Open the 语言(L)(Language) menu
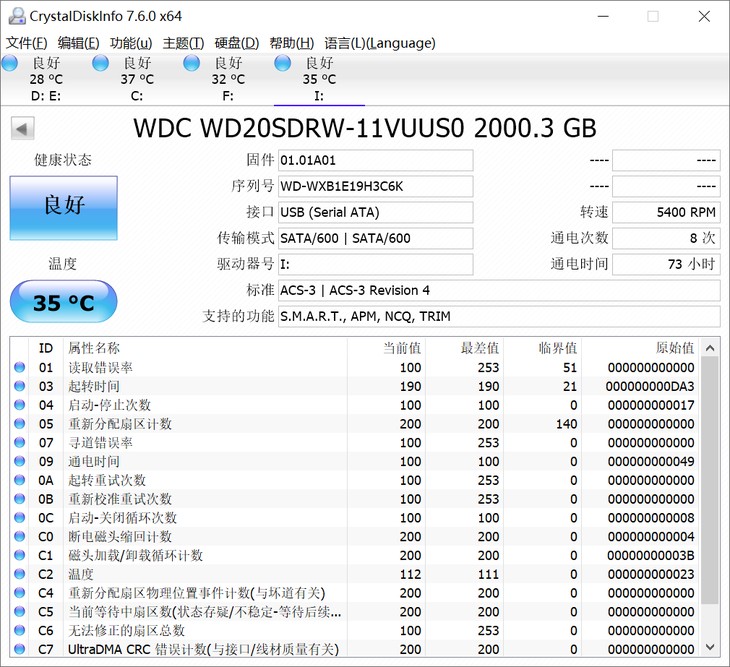Screen dimensions: 730x667 (x=380, y=43)
